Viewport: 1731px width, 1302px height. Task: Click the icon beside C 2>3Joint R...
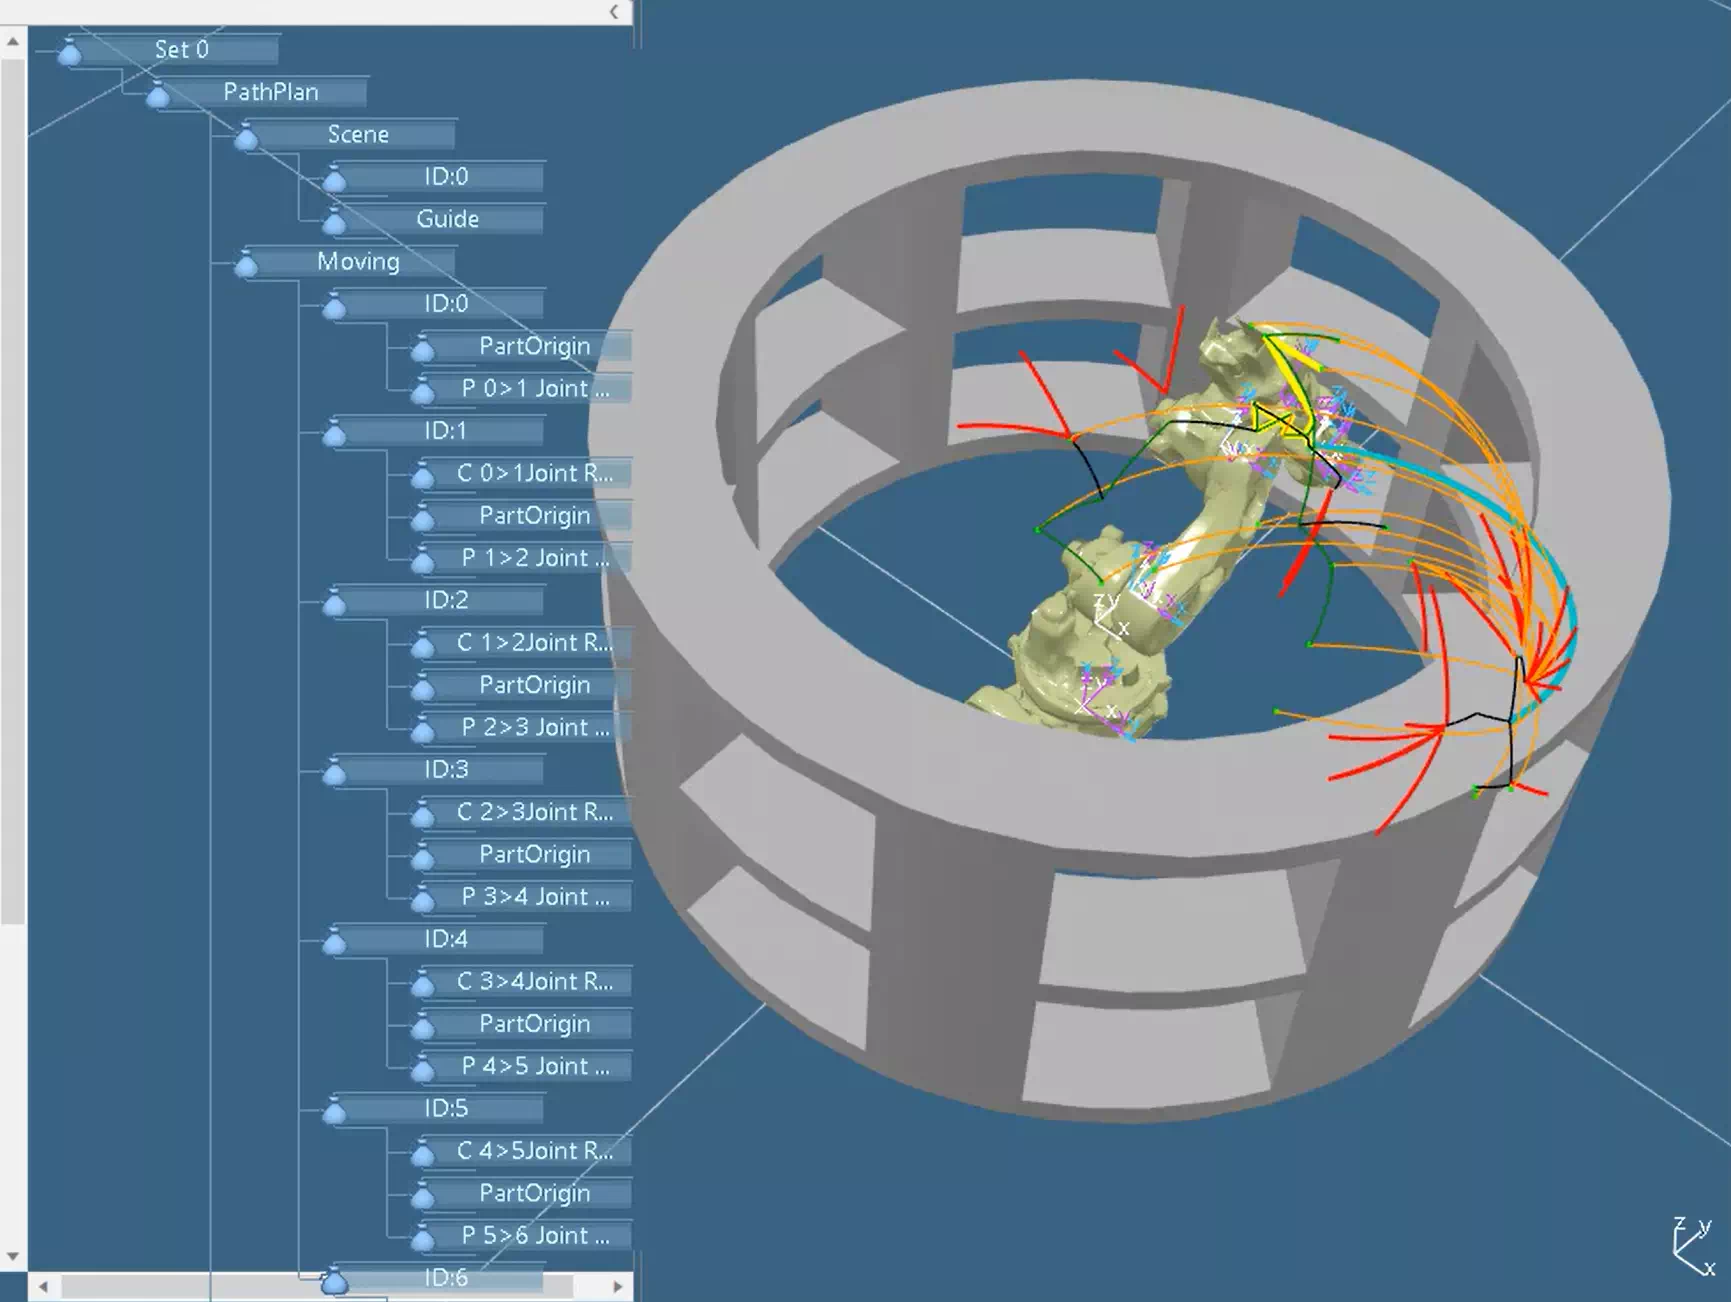coord(422,814)
